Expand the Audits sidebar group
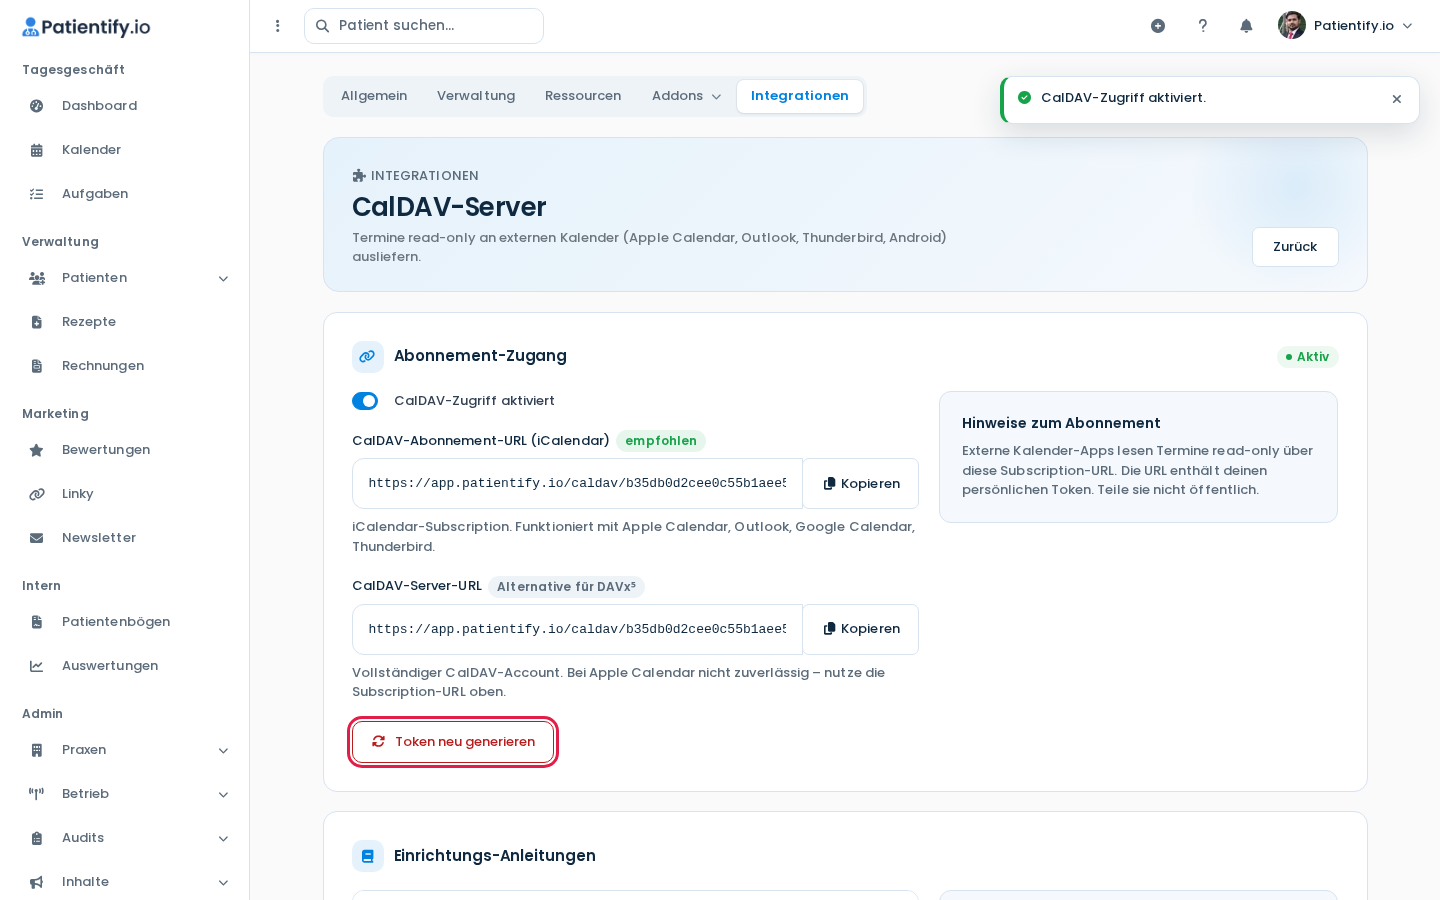This screenshot has height=900, width=1440. click(x=223, y=839)
